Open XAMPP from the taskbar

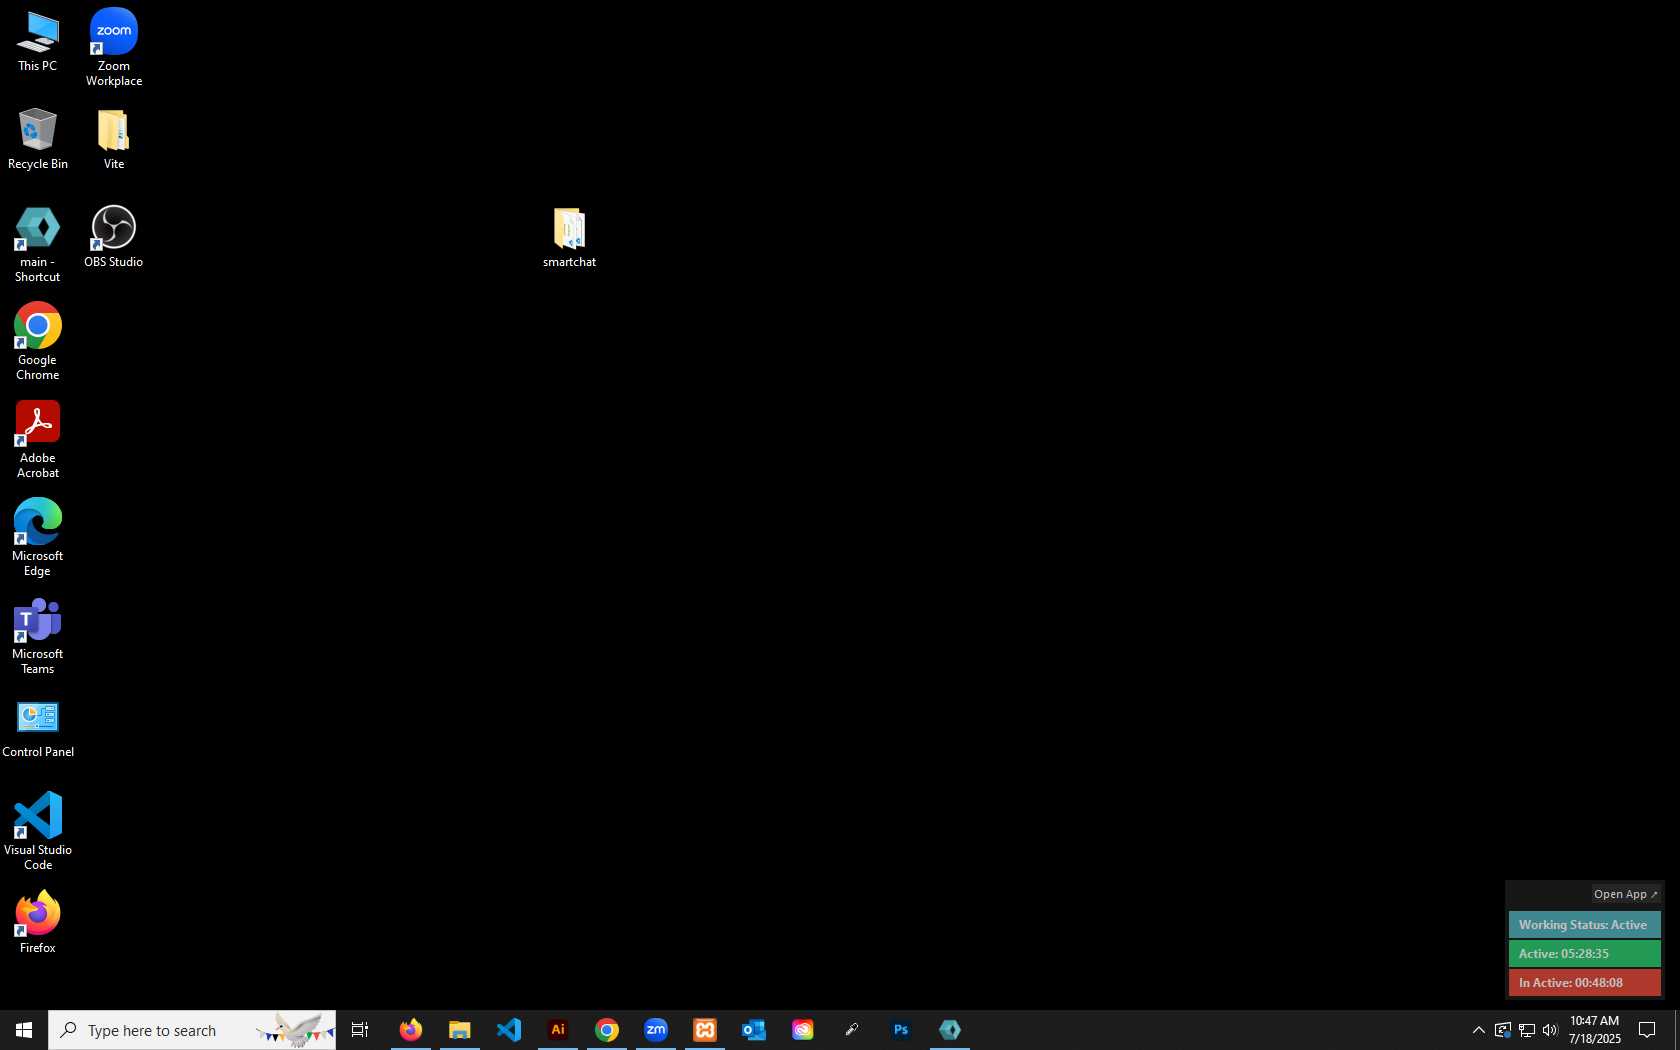pos(705,1030)
